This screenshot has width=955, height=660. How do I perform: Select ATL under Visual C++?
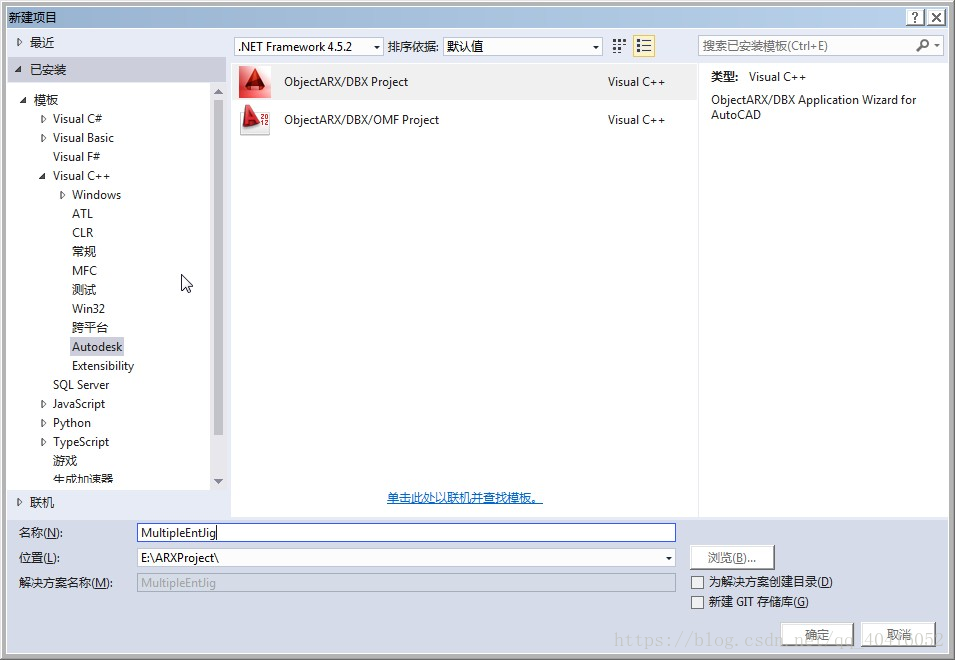pyautogui.click(x=82, y=214)
